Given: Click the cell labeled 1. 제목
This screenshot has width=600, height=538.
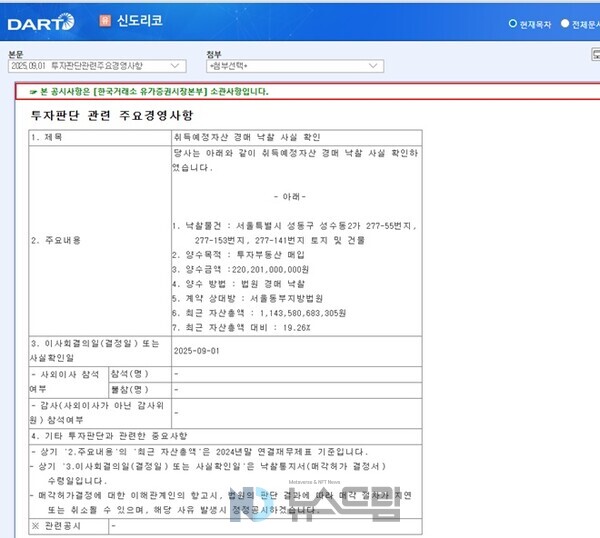Looking at the screenshot, I should pyautogui.click(x=100, y=138).
